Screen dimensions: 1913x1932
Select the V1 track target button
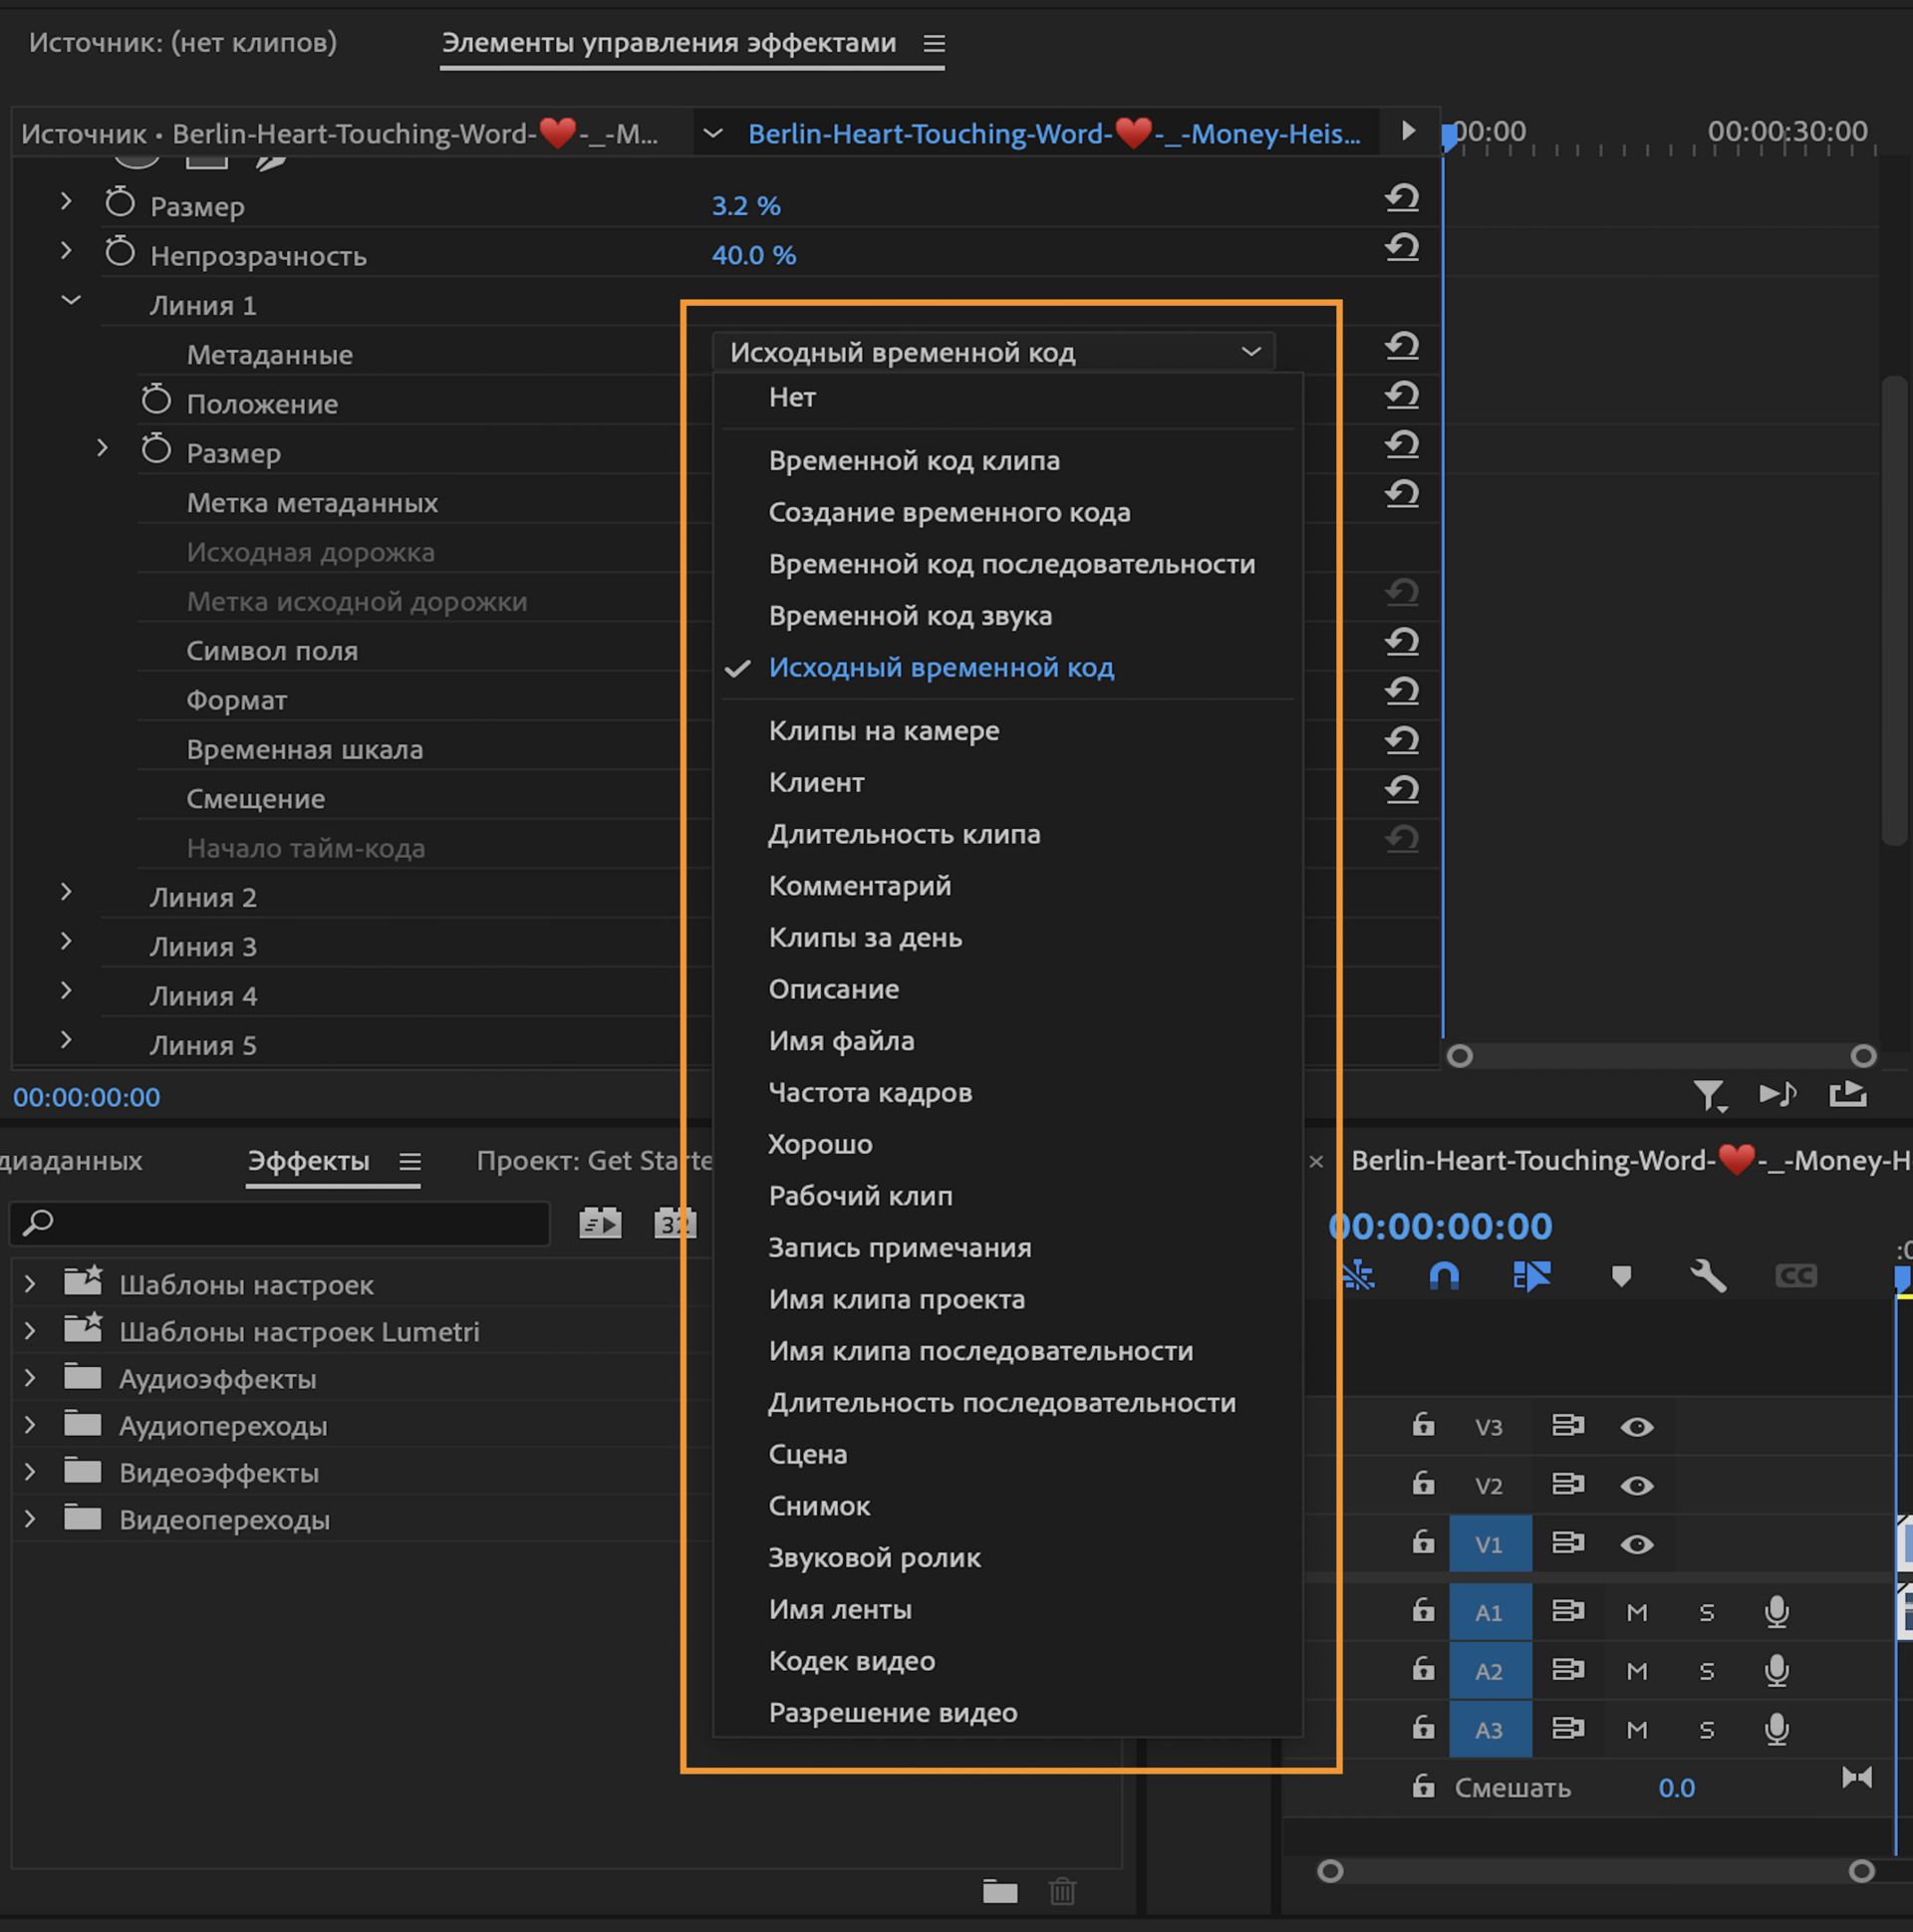1490,1544
